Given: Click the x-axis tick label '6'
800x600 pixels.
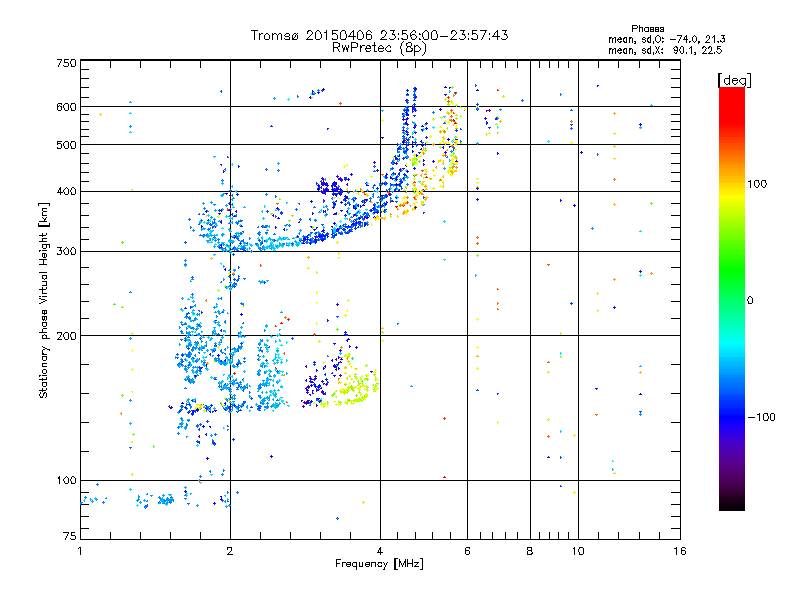Looking at the screenshot, I should tap(467, 551).
